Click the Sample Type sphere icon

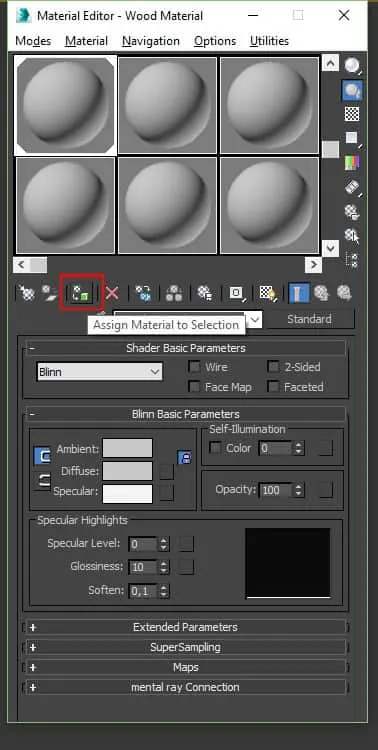[x=352, y=66]
